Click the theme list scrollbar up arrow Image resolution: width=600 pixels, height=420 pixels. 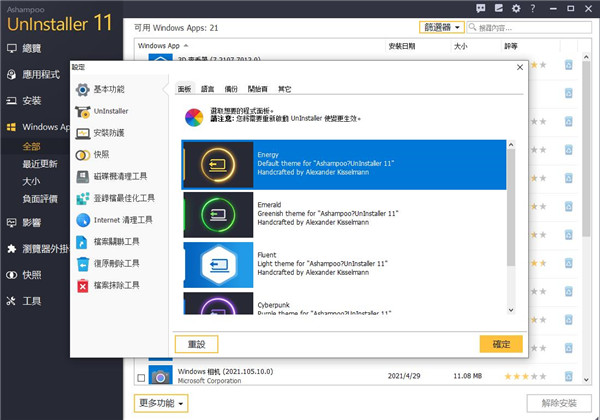pyautogui.click(x=511, y=145)
